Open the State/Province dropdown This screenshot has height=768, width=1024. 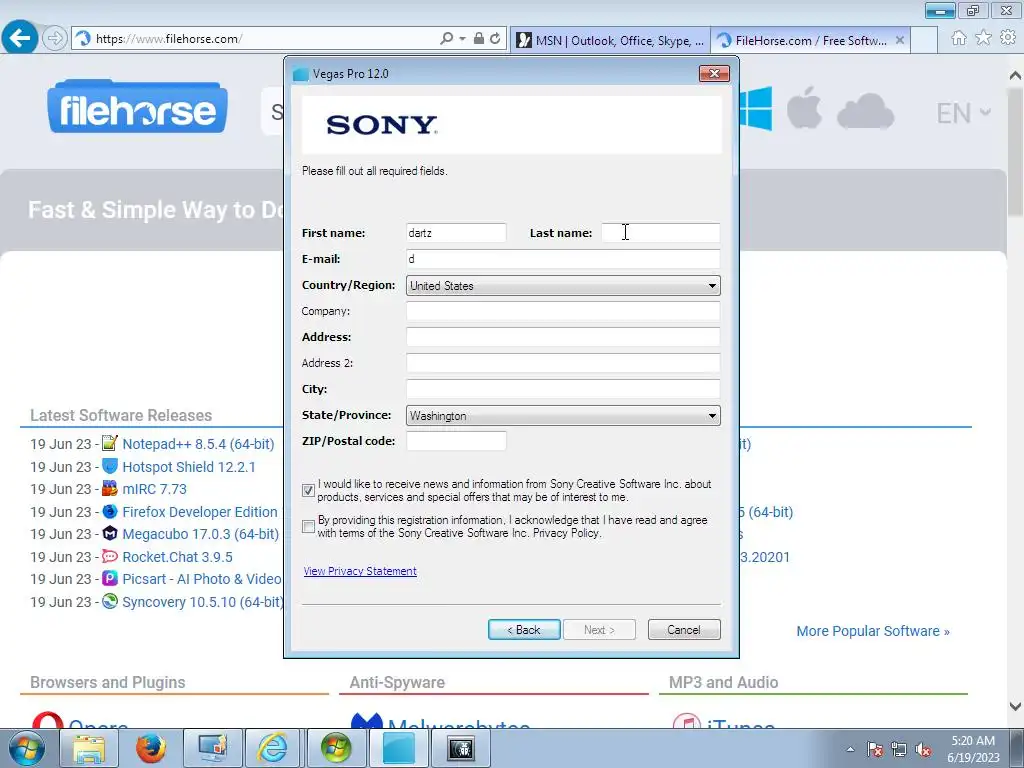click(x=563, y=415)
